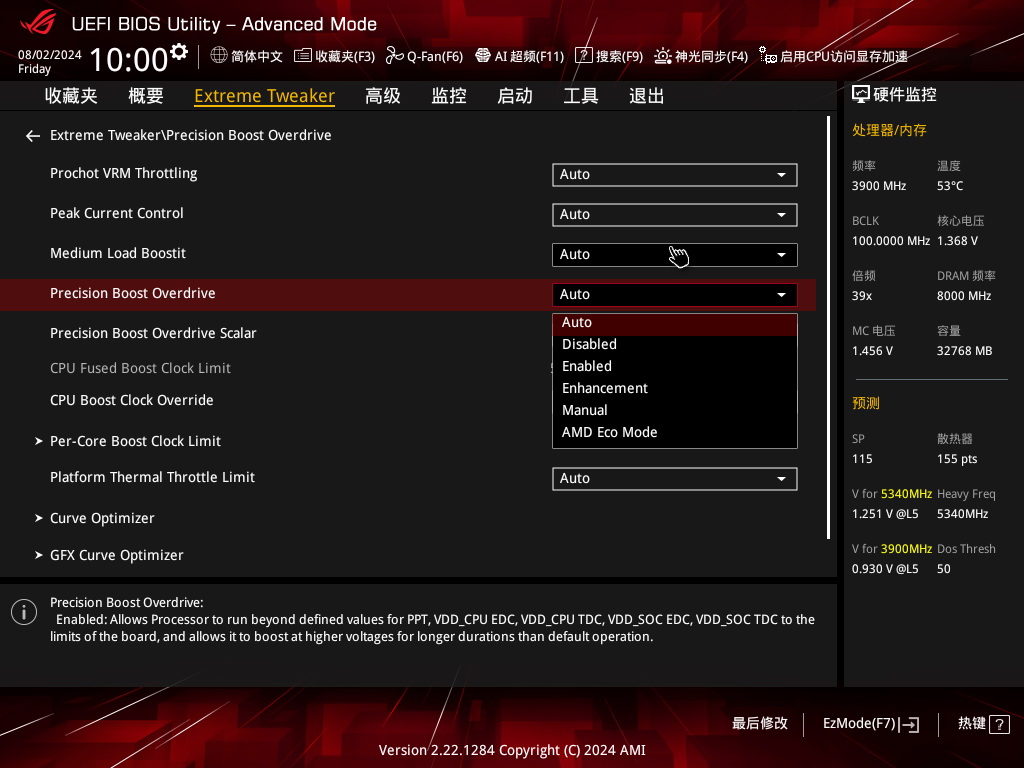Screen dimensions: 1024x768
Task: Collapse Precision Boost Overdrive dropdown
Action: point(675,295)
